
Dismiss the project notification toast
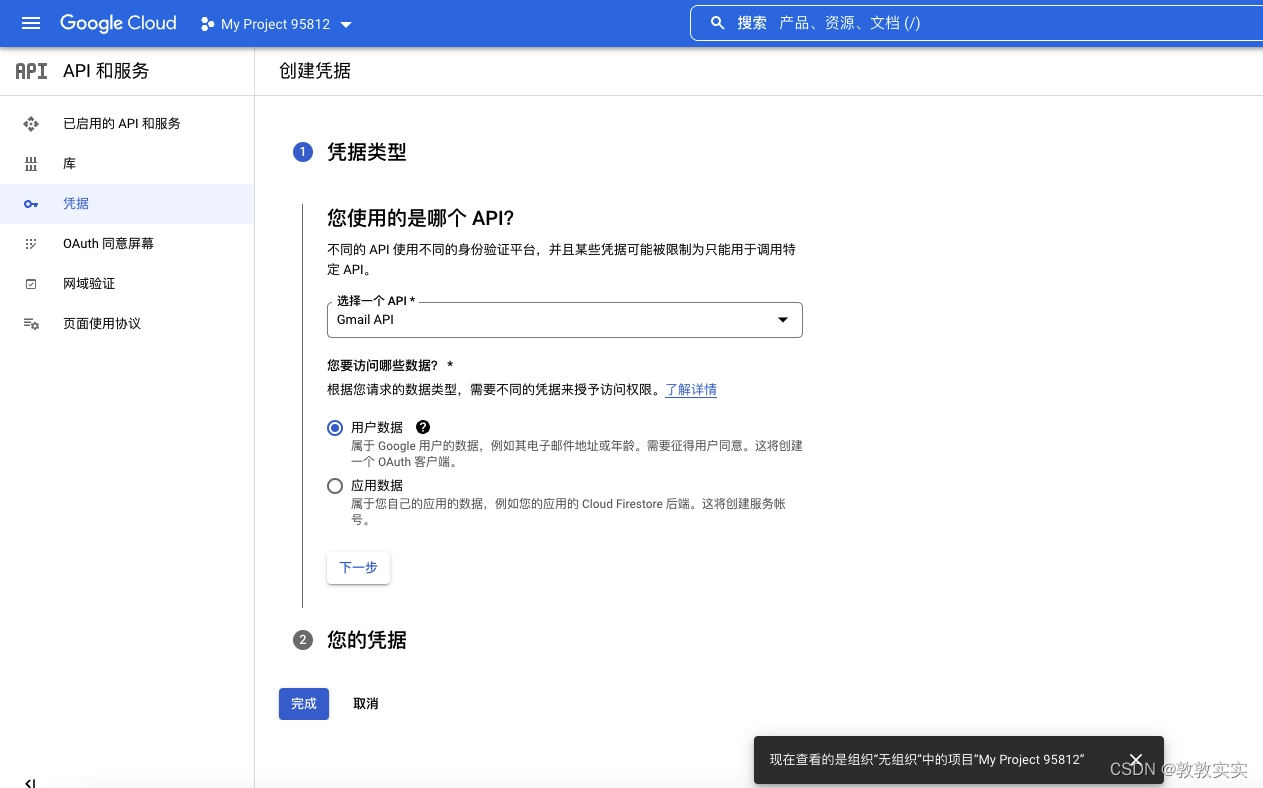pos(1135,760)
